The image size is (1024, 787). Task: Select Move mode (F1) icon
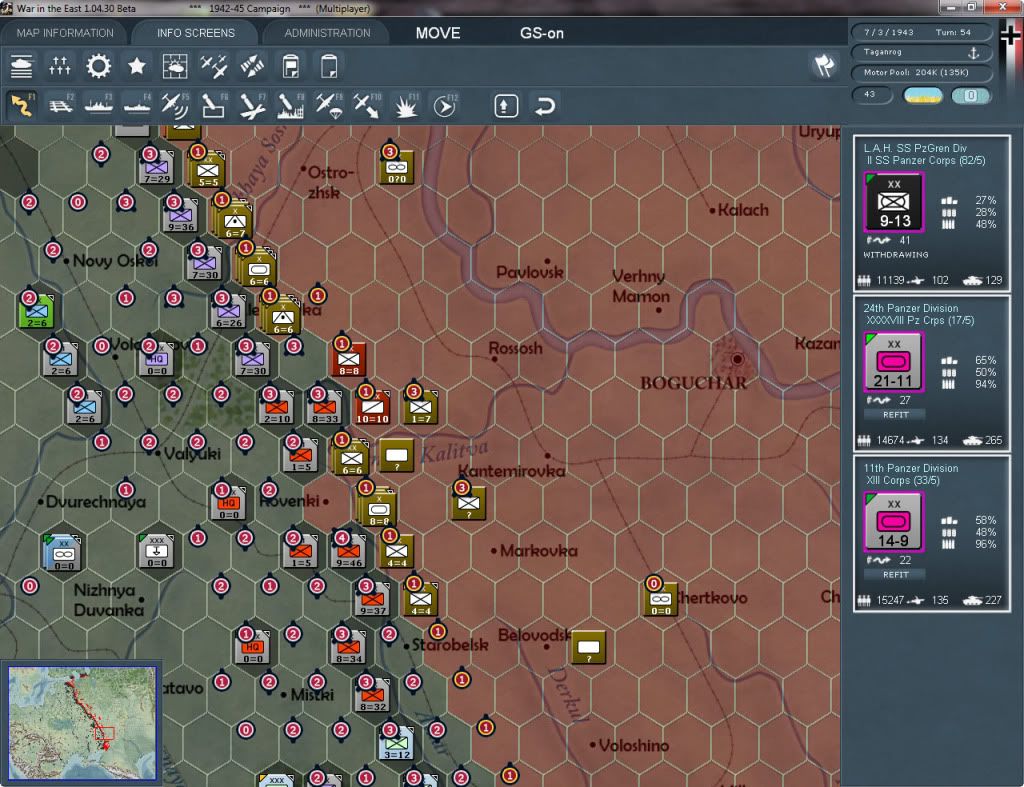coord(22,105)
